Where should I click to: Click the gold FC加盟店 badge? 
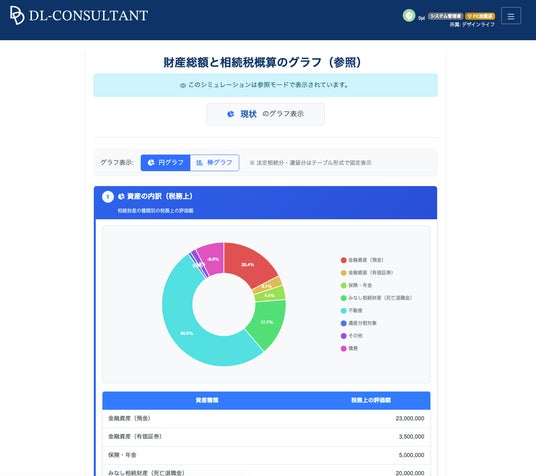point(480,16)
